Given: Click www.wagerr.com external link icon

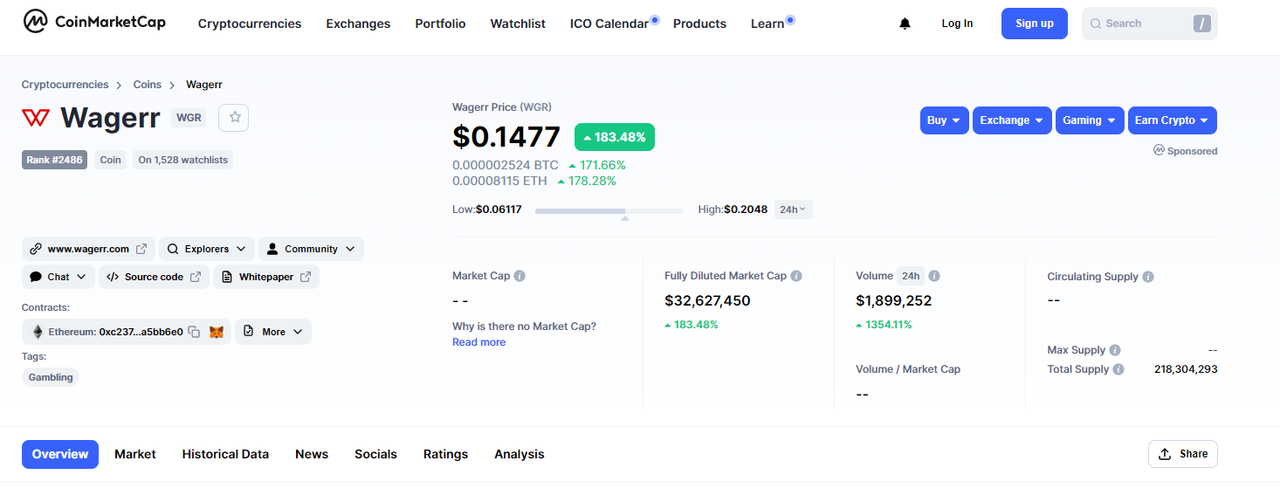Looking at the screenshot, I should pyautogui.click(x=141, y=249).
